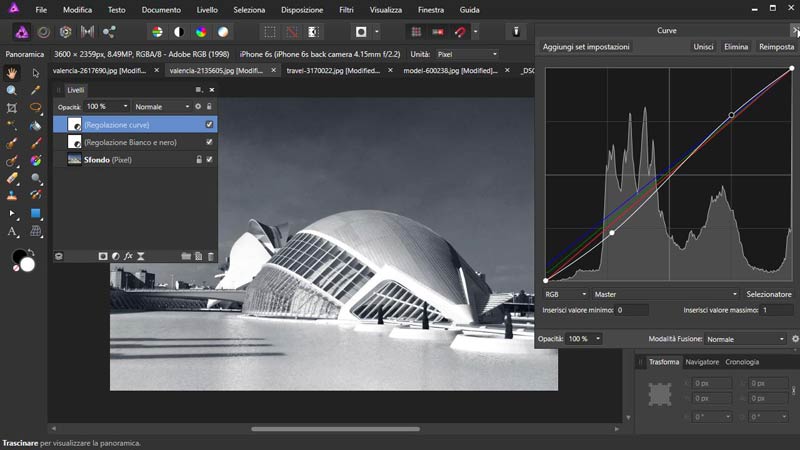Click the Selezionatore button

[x=769, y=294]
